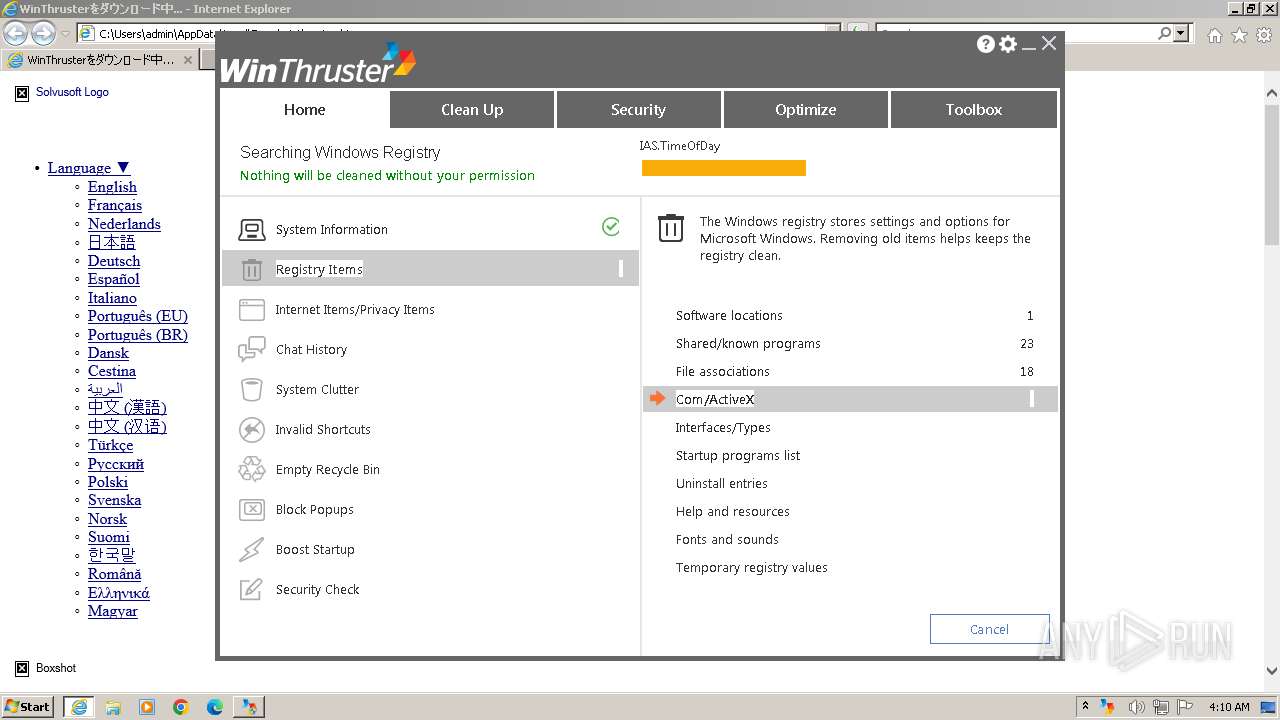1280x720 pixels.
Task: Click the Registry Items trash icon
Action: 252,270
